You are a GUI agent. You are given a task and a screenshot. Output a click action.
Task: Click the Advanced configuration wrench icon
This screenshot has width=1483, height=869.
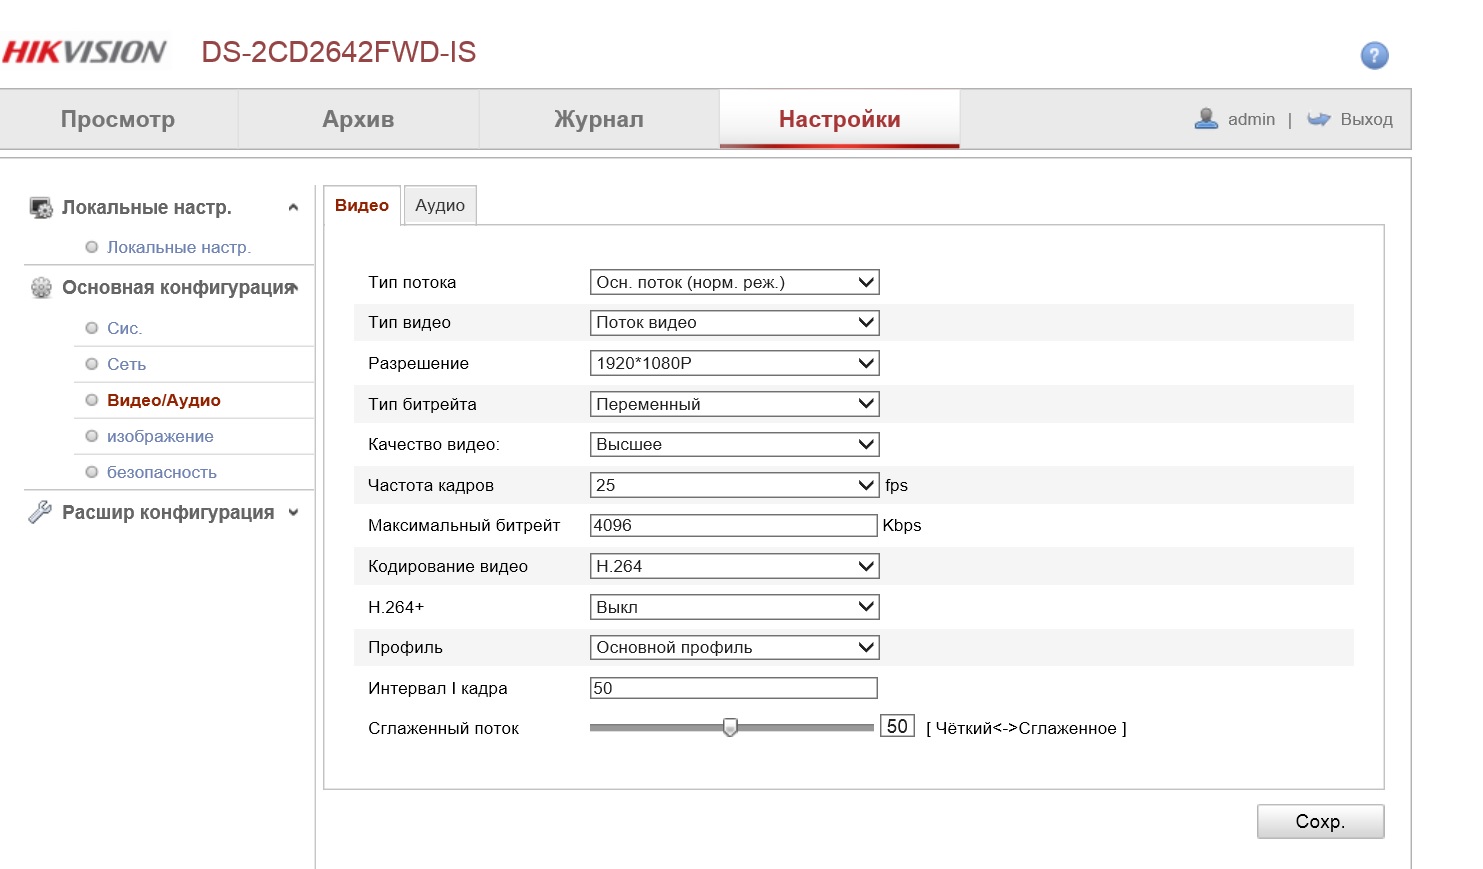[40, 512]
